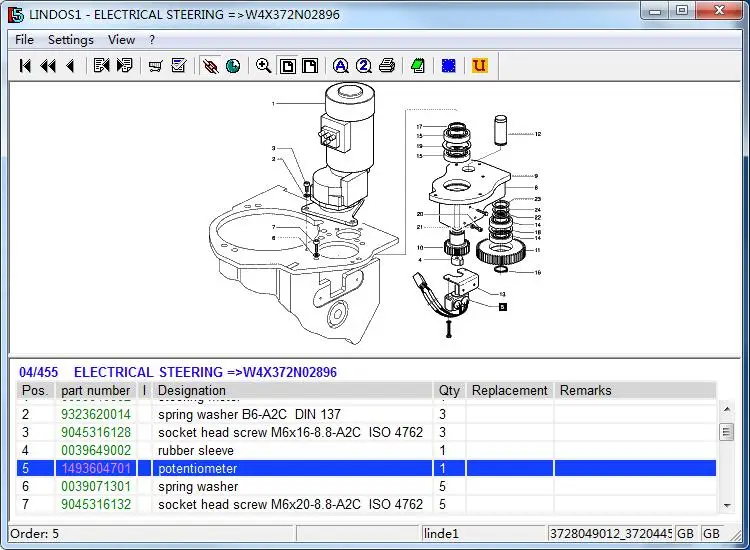Open the Settings menu
750x550 pixels.
click(71, 40)
